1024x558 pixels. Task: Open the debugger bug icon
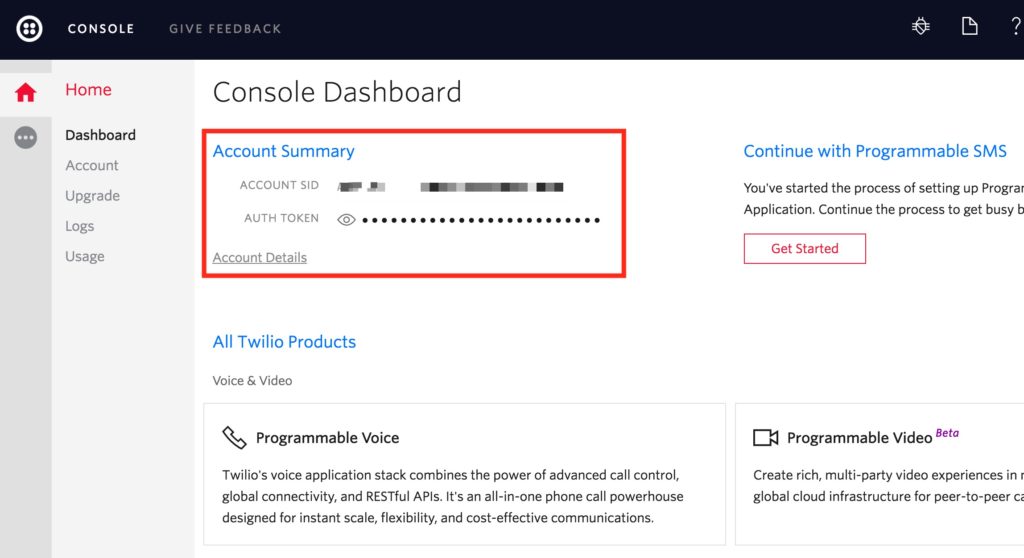(x=921, y=27)
